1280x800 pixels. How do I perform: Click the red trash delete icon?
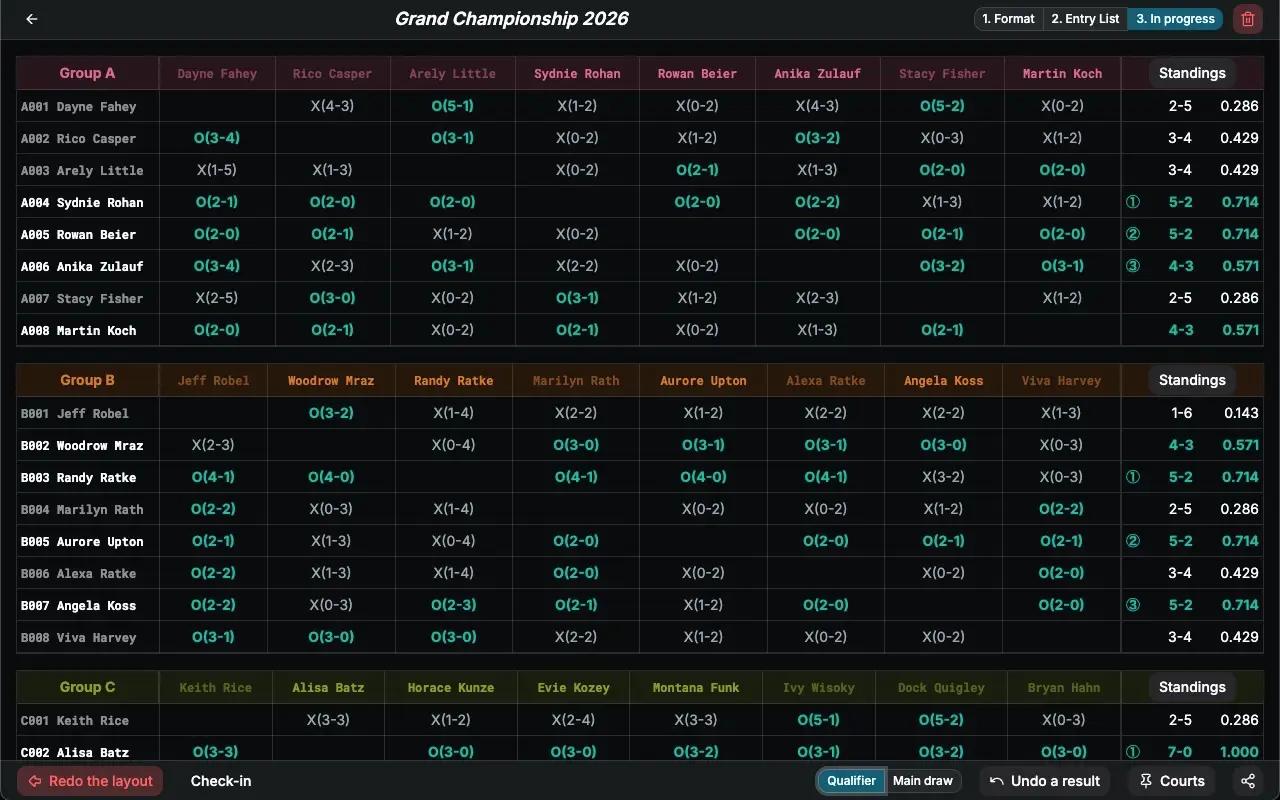tap(1248, 19)
